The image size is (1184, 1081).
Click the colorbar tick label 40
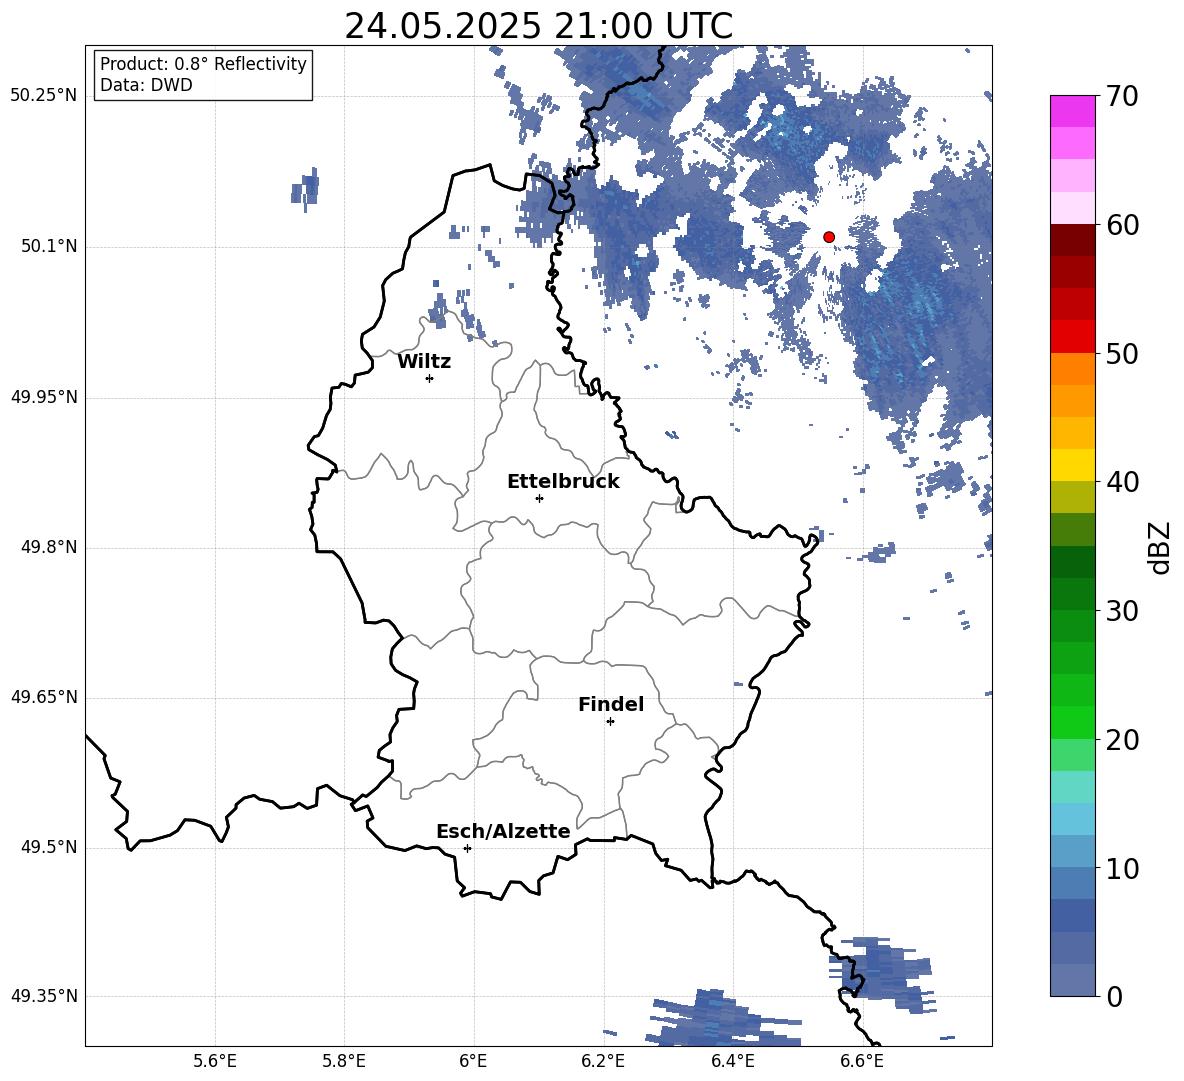(1122, 482)
